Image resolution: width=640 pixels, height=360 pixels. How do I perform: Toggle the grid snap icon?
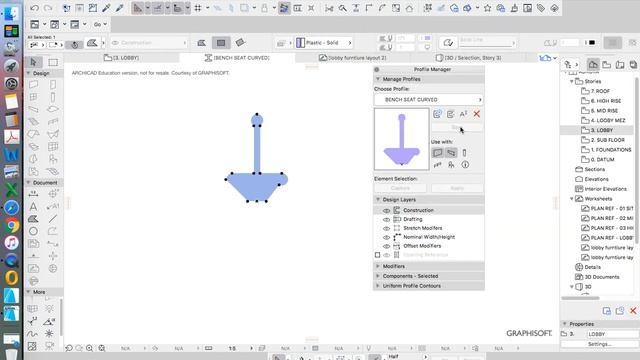coord(198,8)
